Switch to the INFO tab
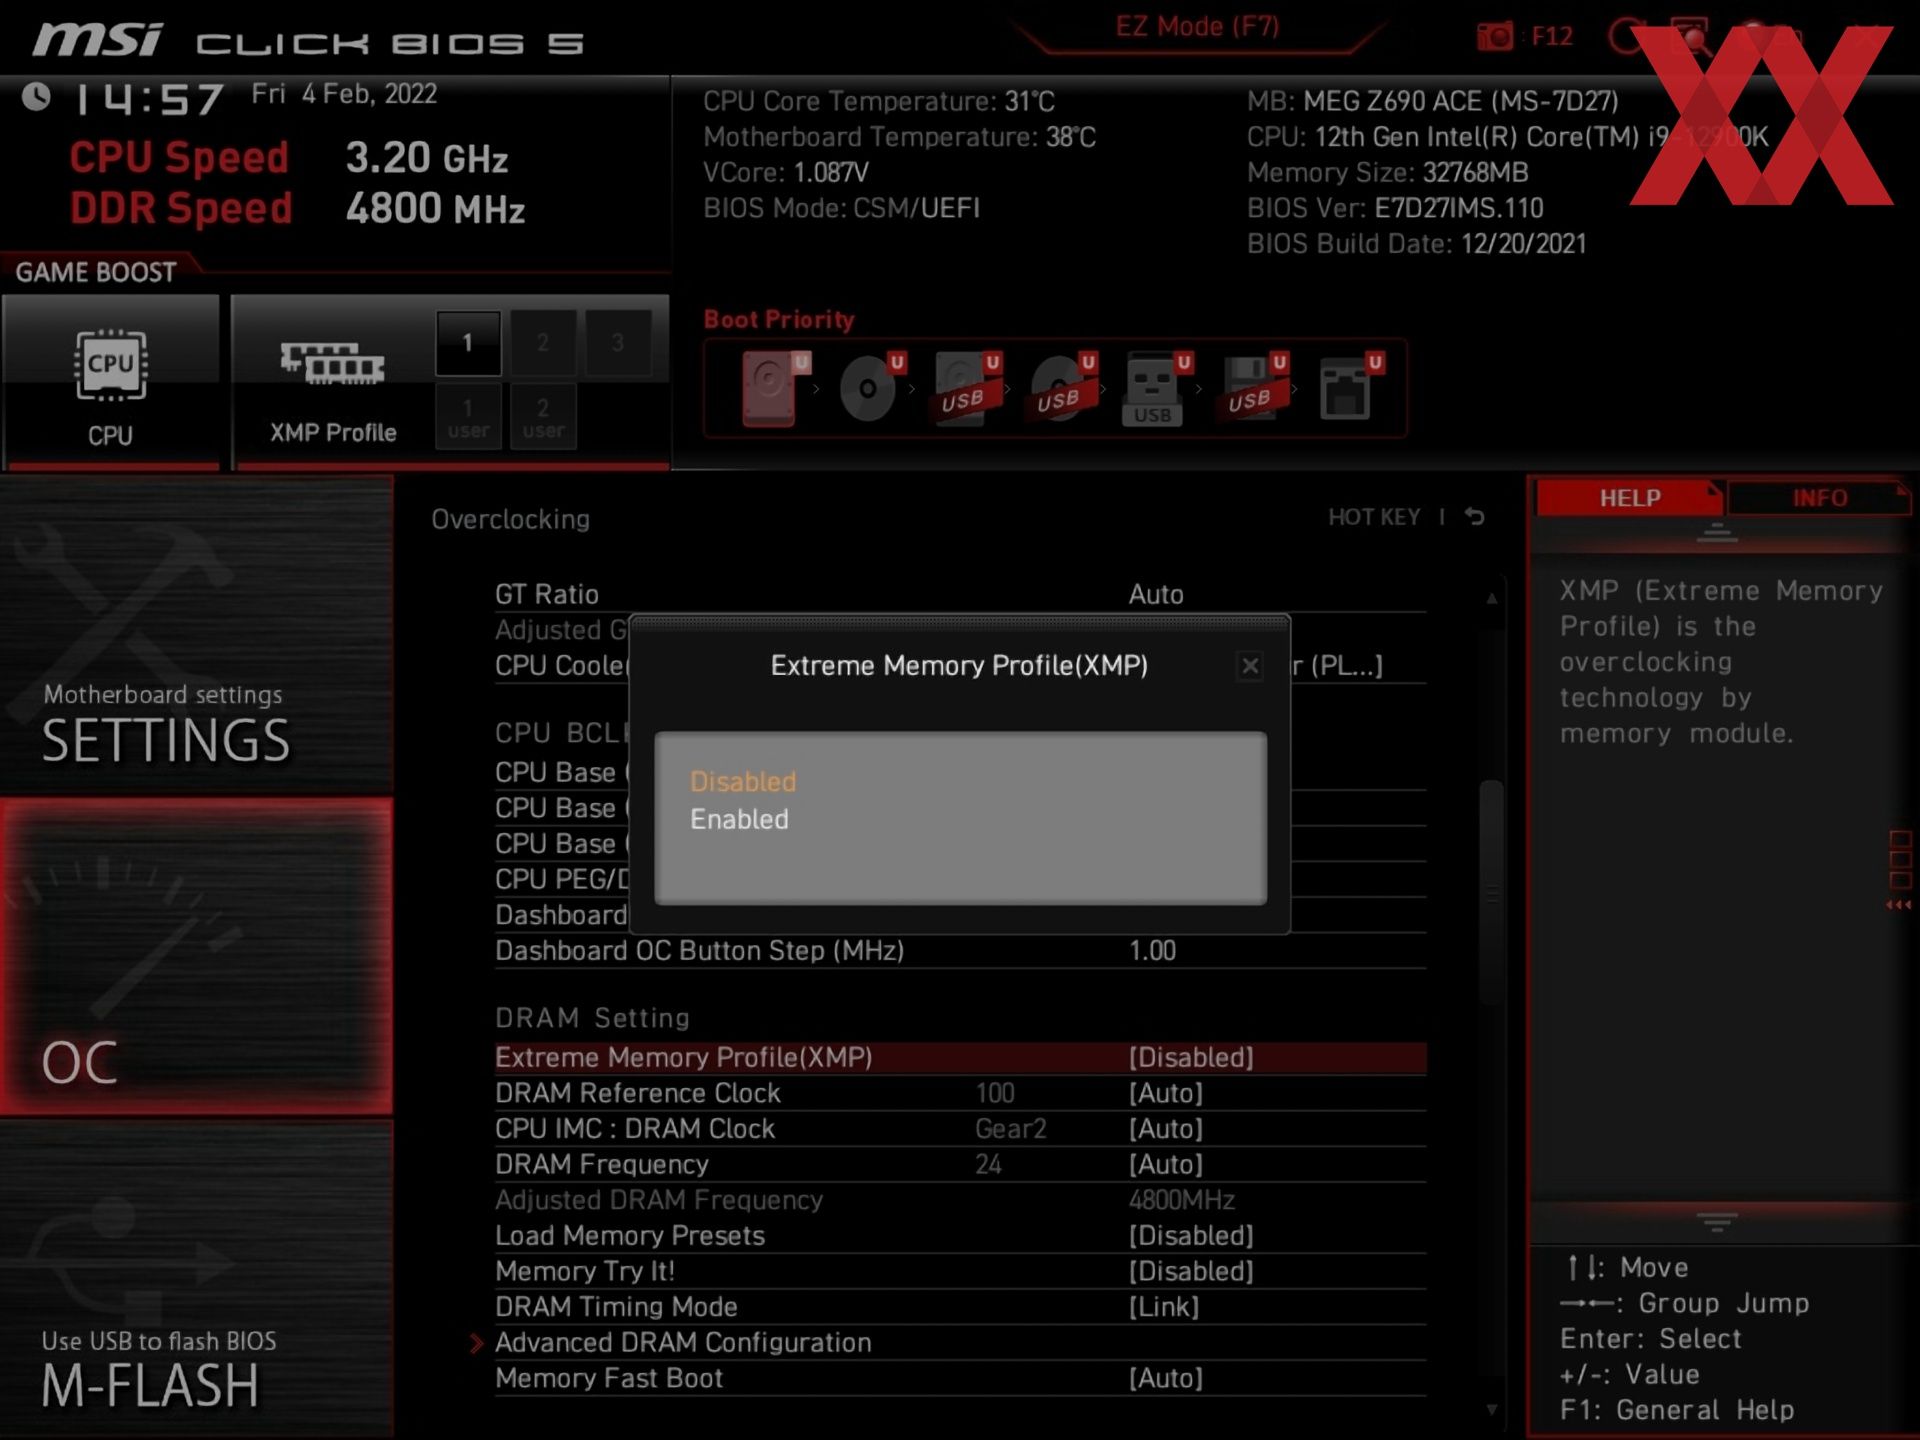Image resolution: width=1920 pixels, height=1440 pixels. (x=1819, y=498)
